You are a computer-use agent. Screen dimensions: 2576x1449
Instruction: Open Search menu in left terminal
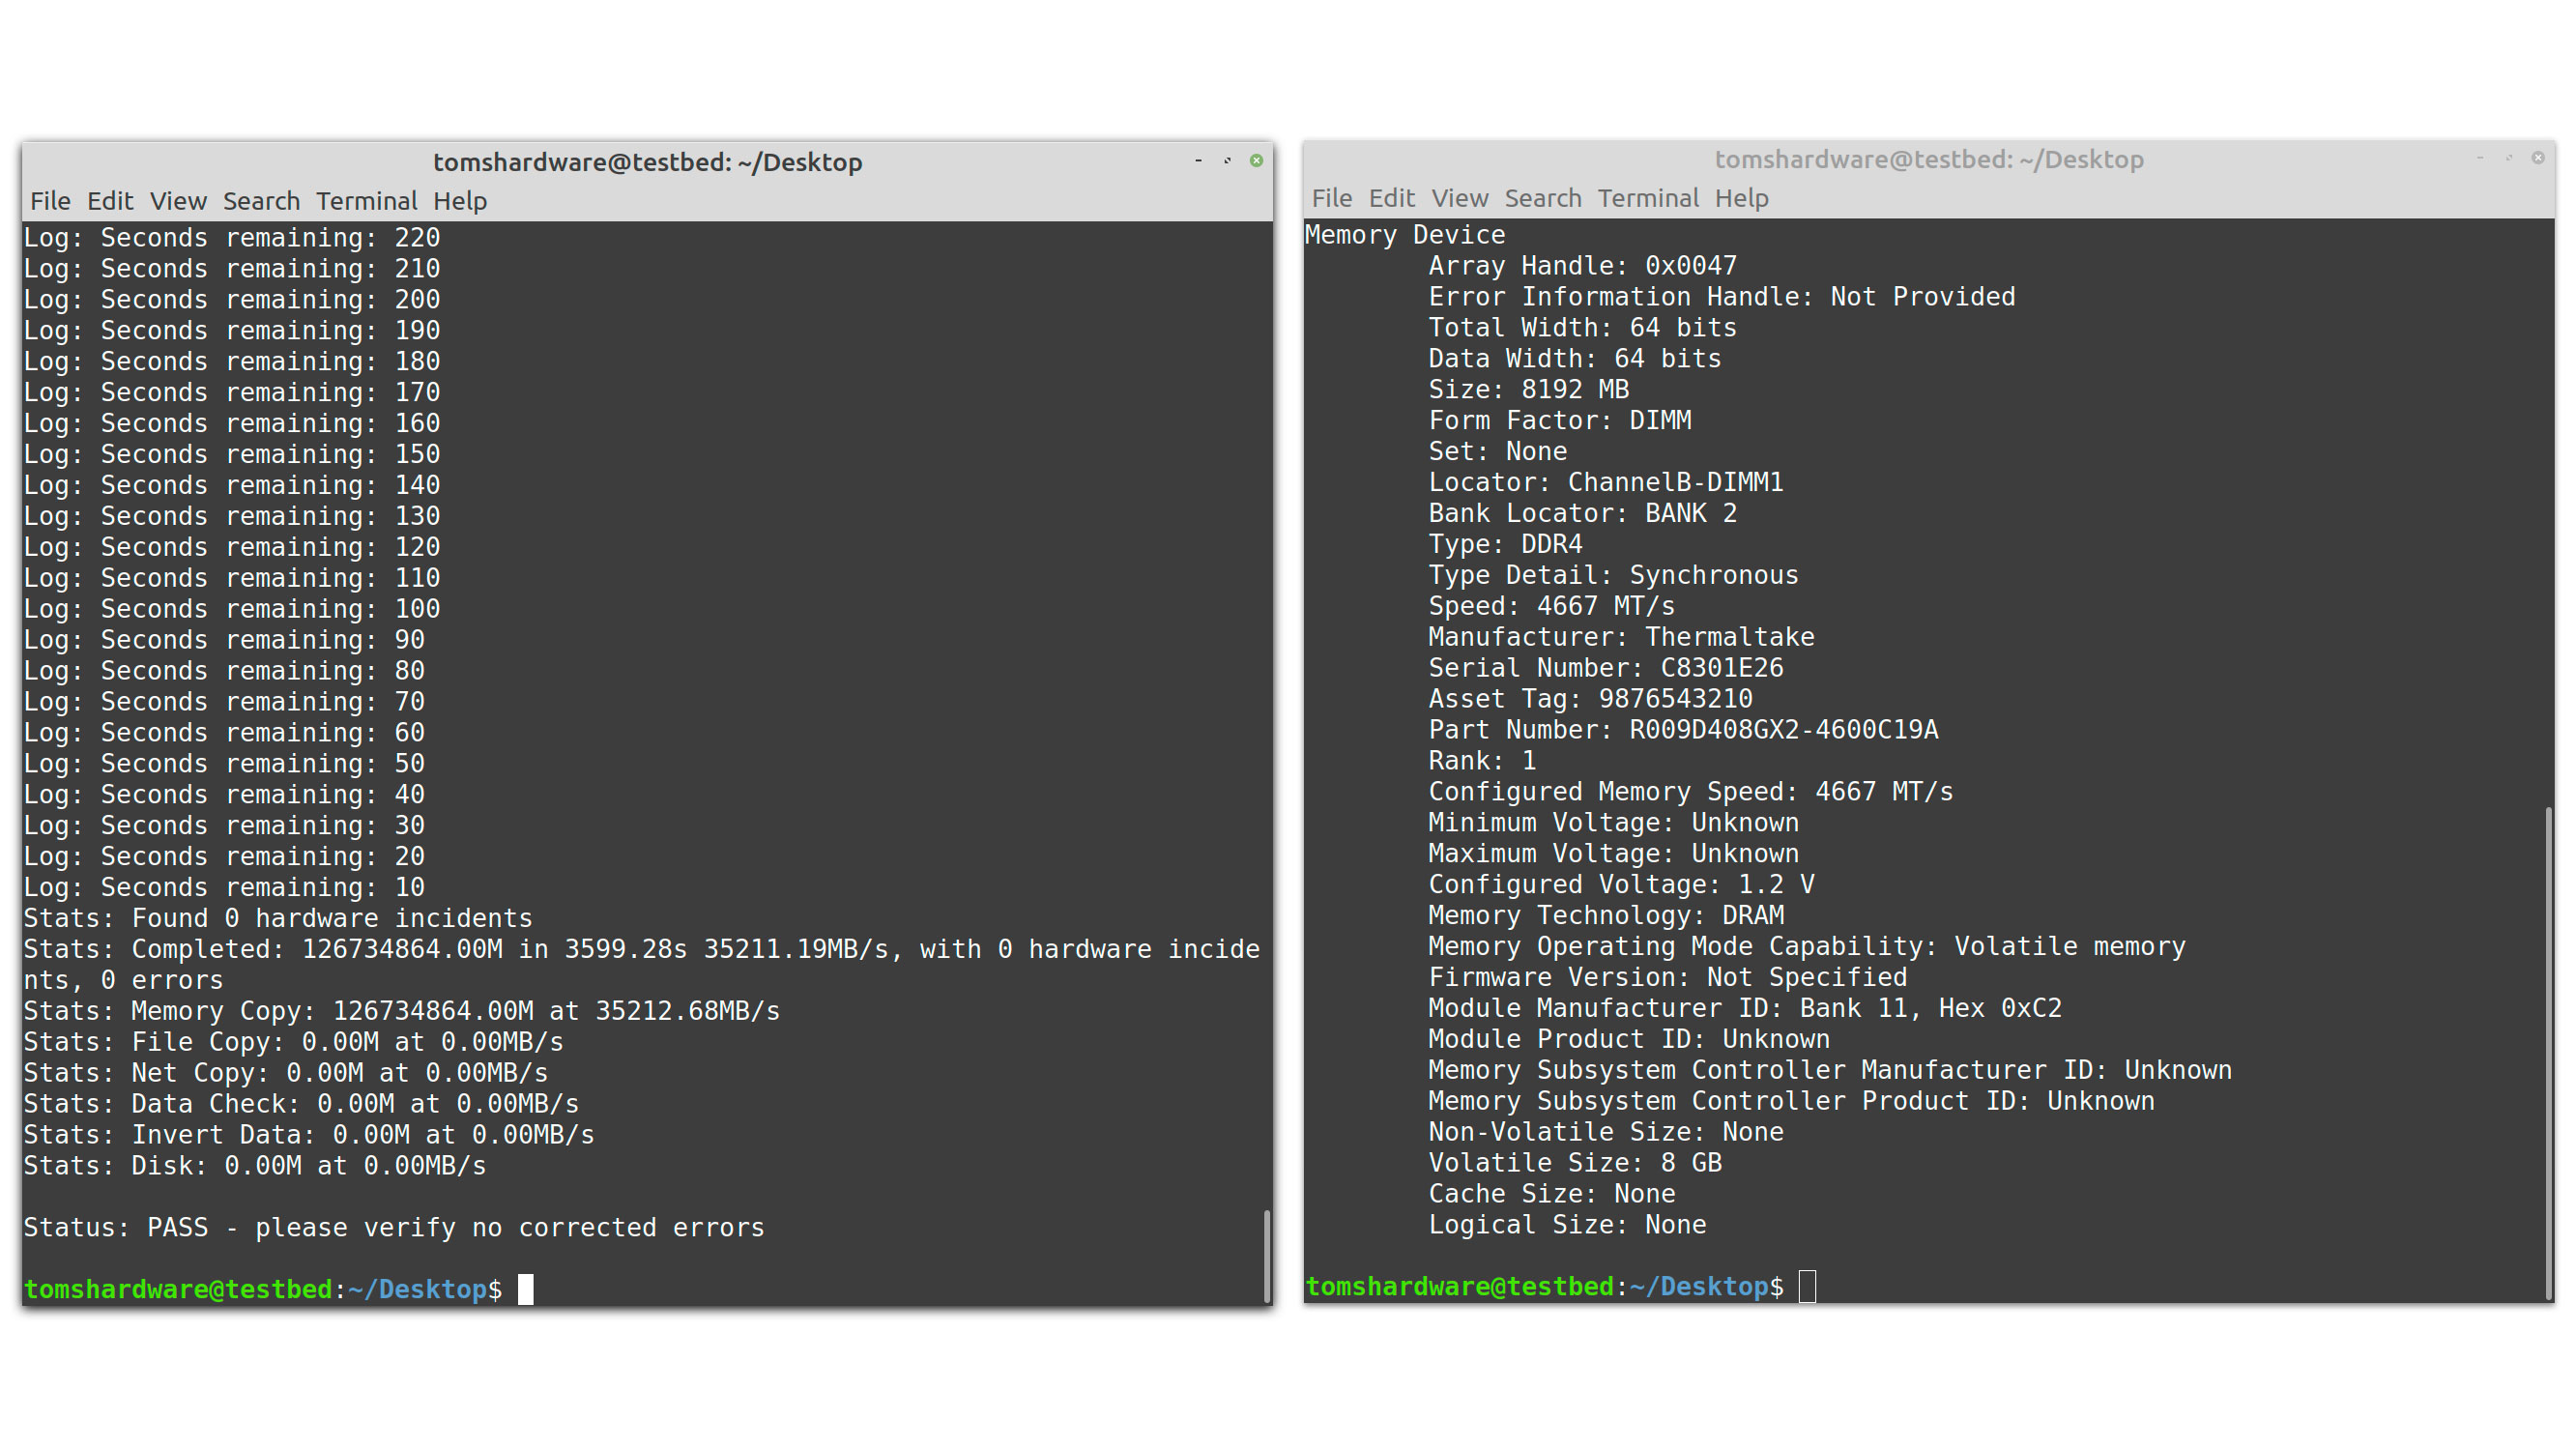coord(261,201)
